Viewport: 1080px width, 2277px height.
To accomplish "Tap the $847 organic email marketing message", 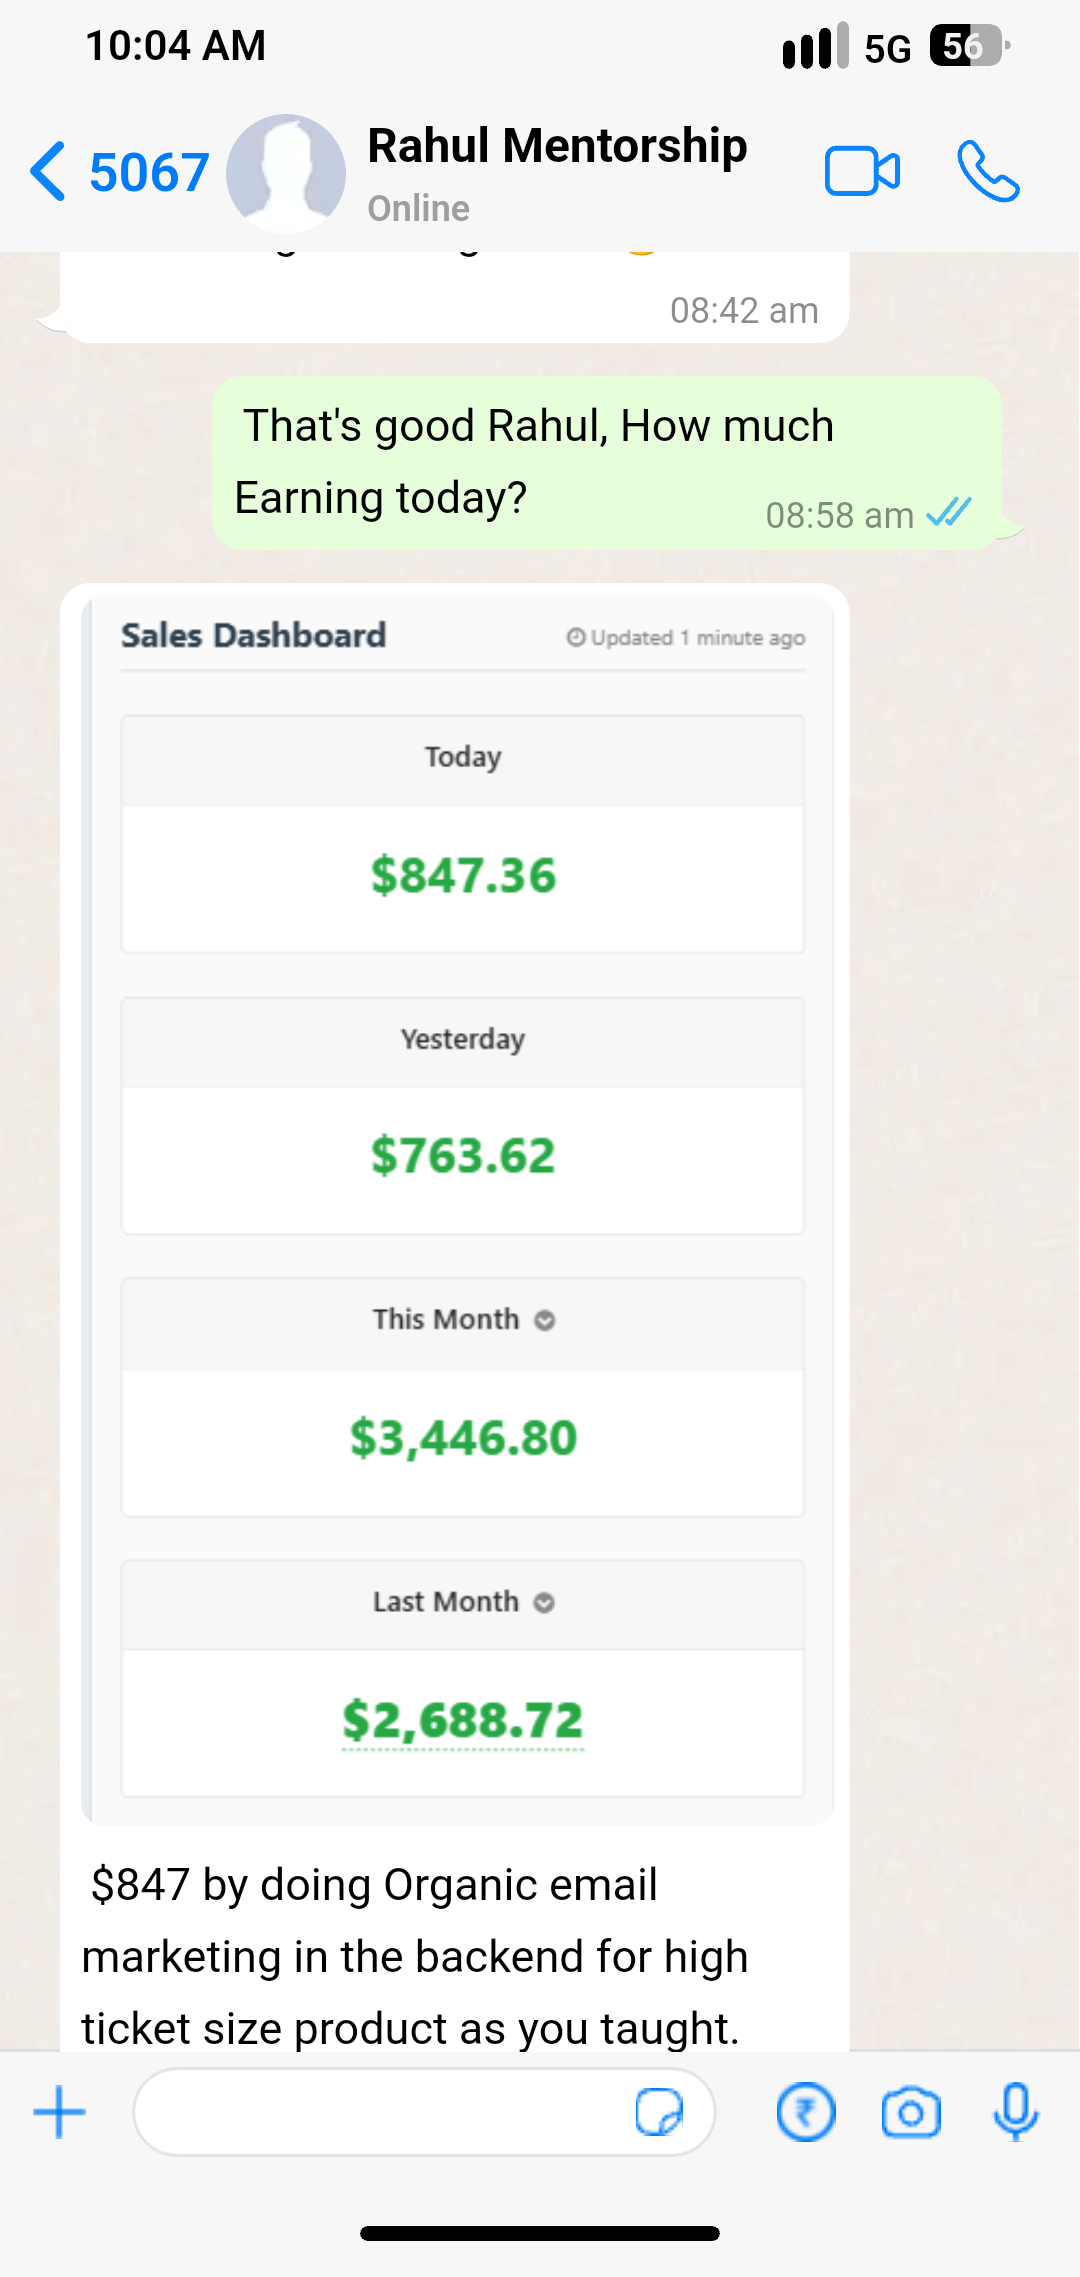I will [x=415, y=1957].
